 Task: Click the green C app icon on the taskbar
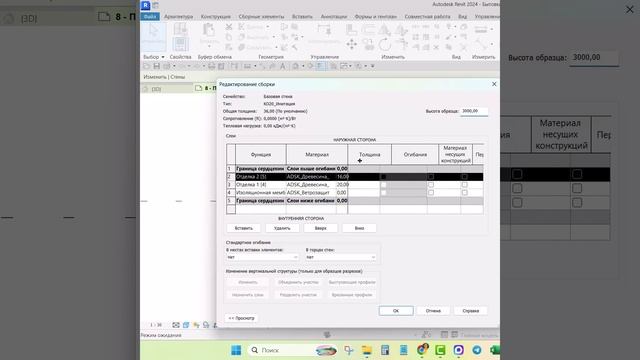tap(440, 350)
